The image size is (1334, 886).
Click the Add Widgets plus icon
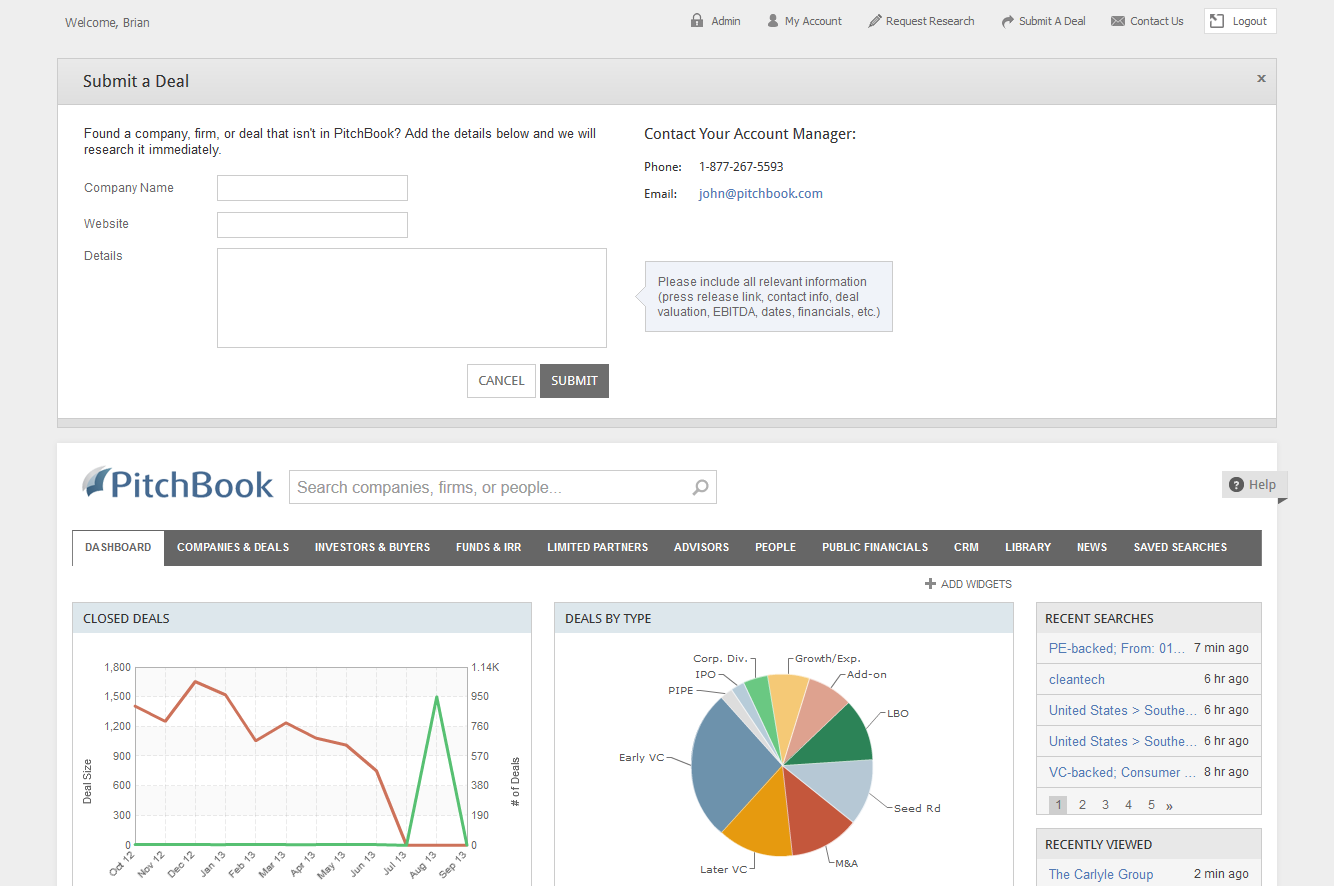coord(930,584)
